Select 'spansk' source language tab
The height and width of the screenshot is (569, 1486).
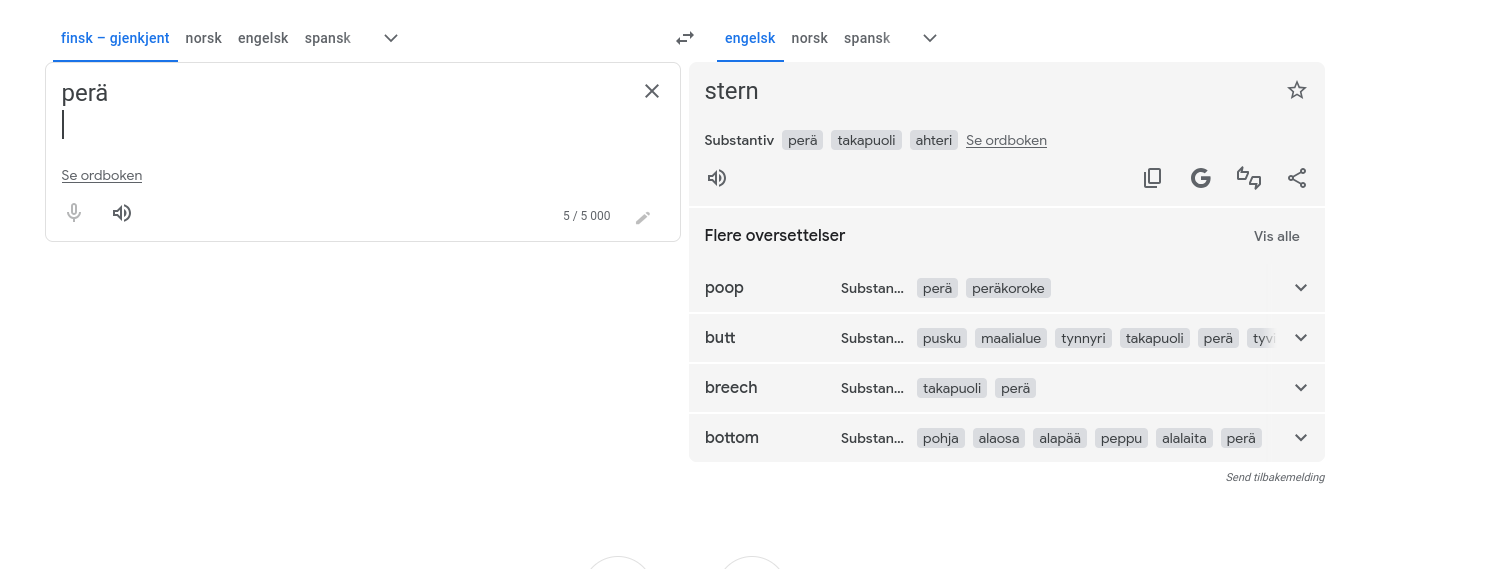pos(328,38)
